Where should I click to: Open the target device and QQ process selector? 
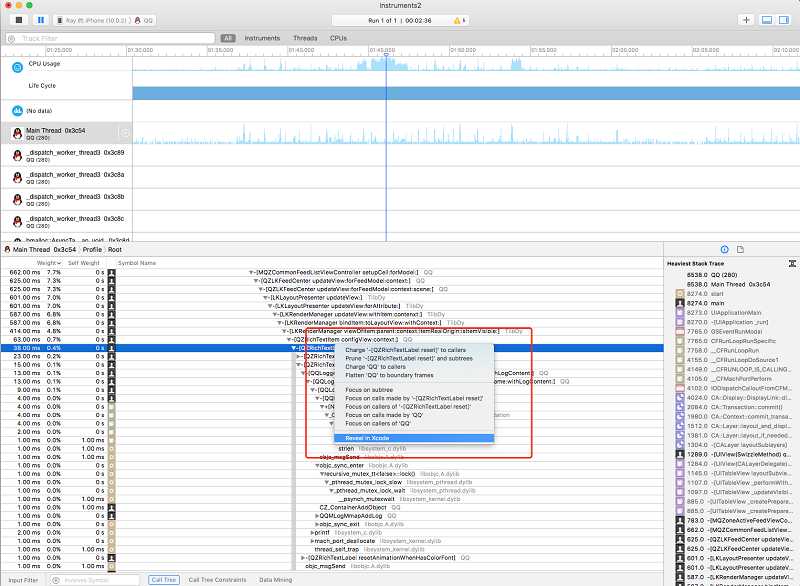pyautogui.click(x=105, y=20)
